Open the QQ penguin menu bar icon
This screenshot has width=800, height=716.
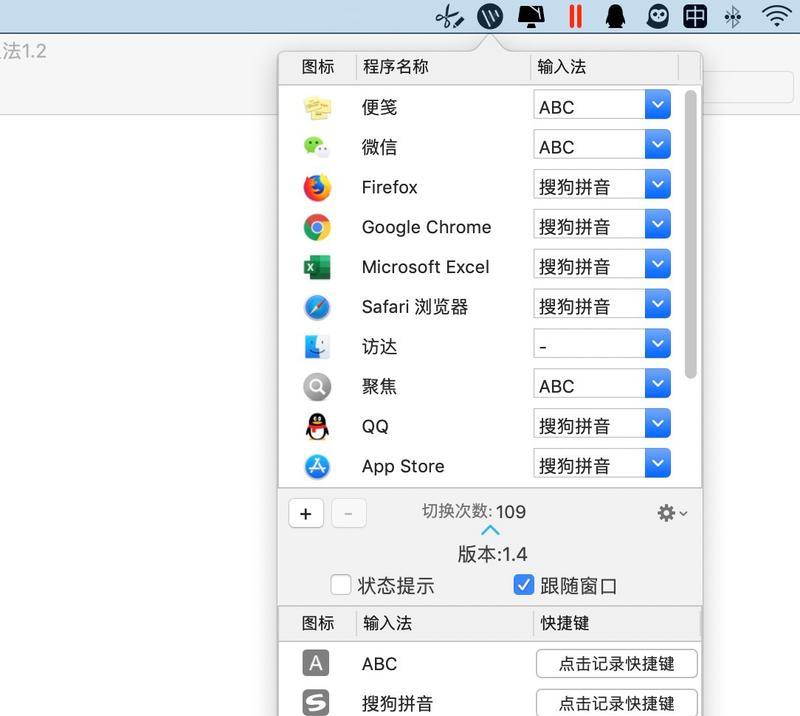(x=615, y=16)
